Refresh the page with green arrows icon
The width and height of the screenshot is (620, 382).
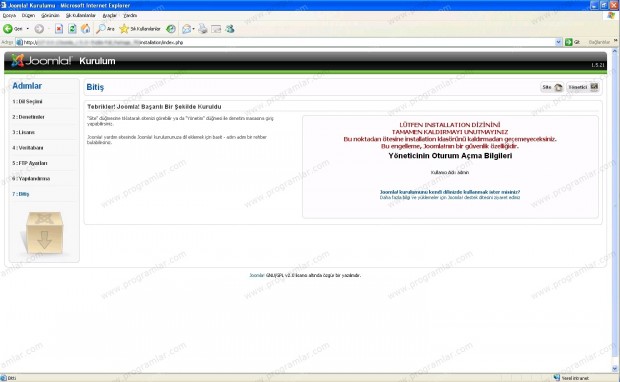pyautogui.click(x=72, y=29)
